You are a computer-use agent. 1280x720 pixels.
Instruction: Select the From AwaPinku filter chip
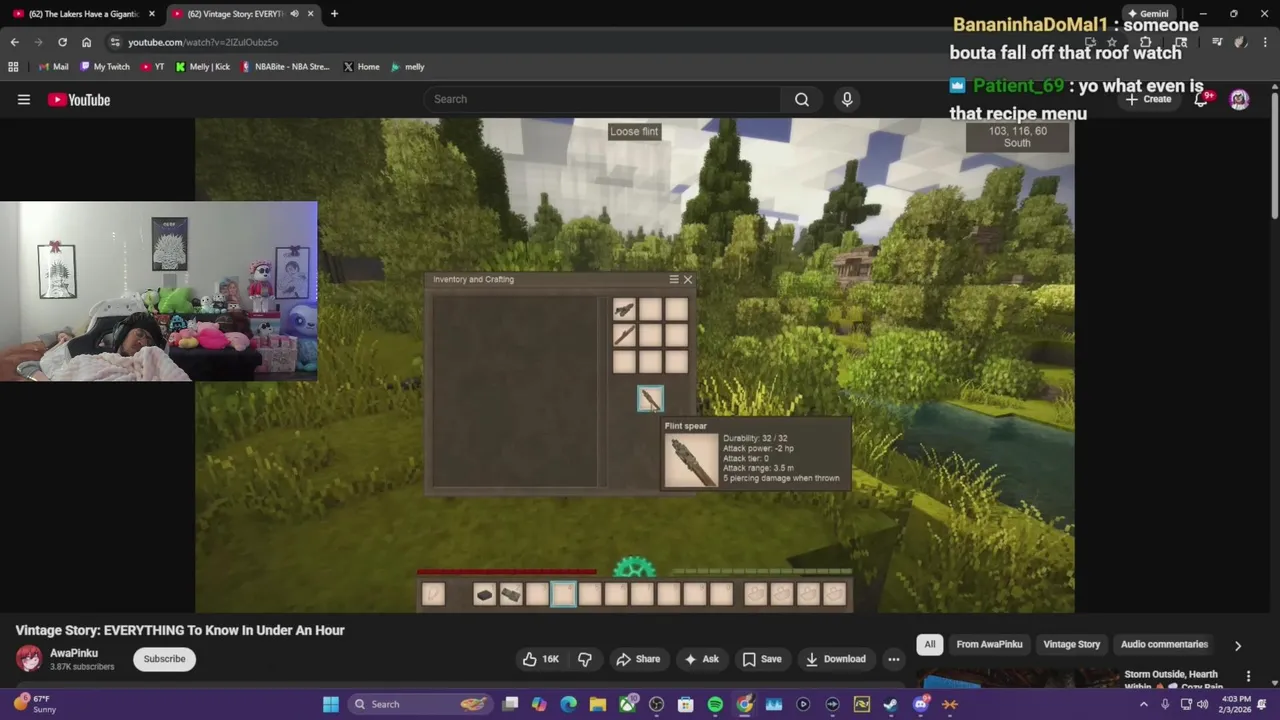[x=989, y=645]
